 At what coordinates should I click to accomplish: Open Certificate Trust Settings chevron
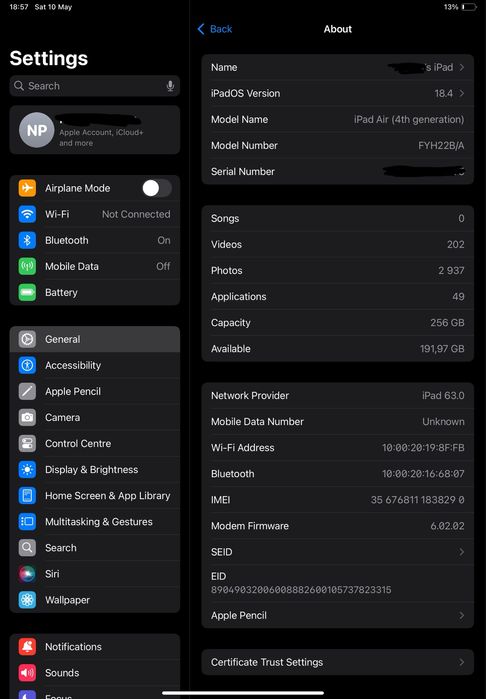click(462, 662)
